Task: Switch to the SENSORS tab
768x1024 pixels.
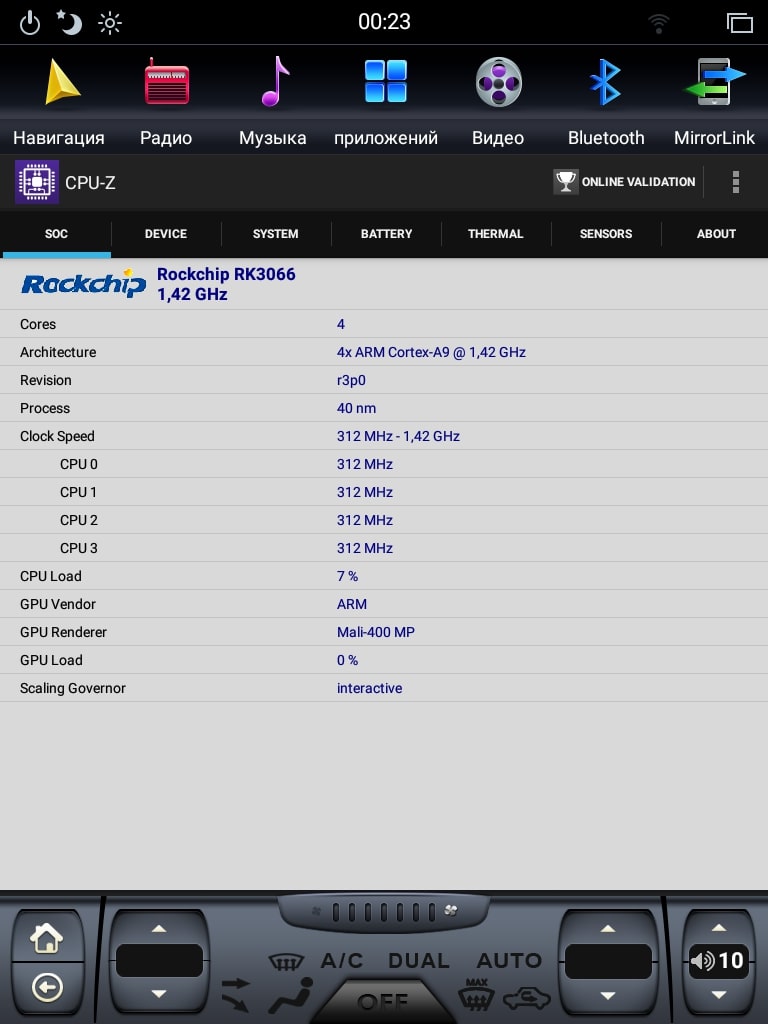Action: pyautogui.click(x=606, y=234)
